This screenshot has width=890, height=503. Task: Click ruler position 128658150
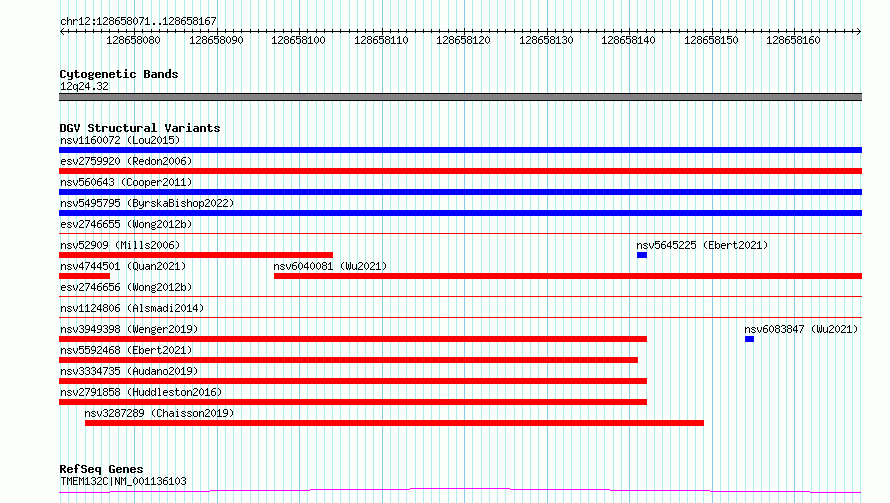(x=712, y=40)
